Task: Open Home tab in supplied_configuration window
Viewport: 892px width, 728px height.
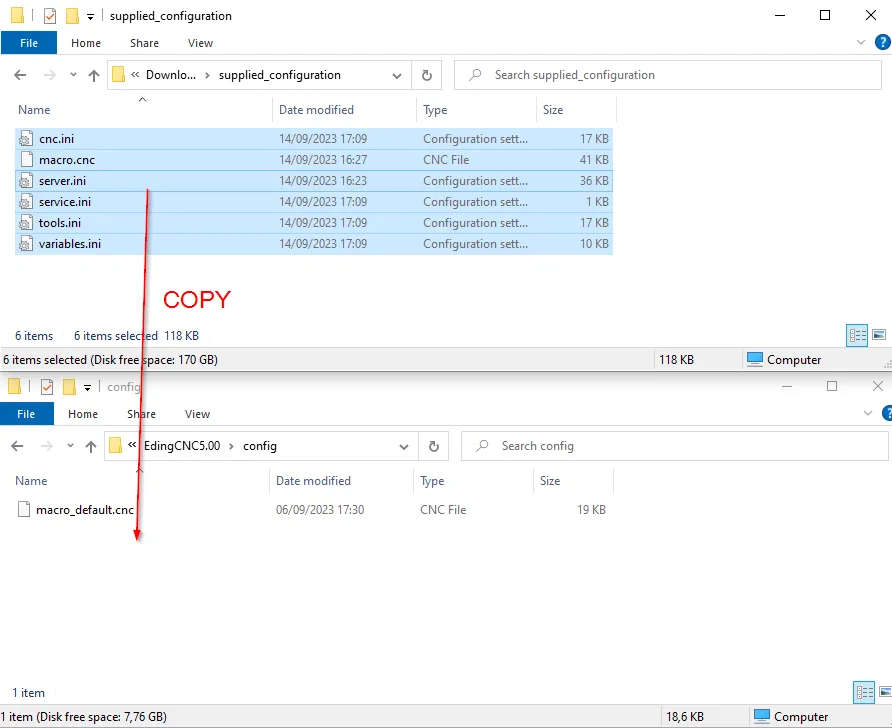Action: pos(86,43)
